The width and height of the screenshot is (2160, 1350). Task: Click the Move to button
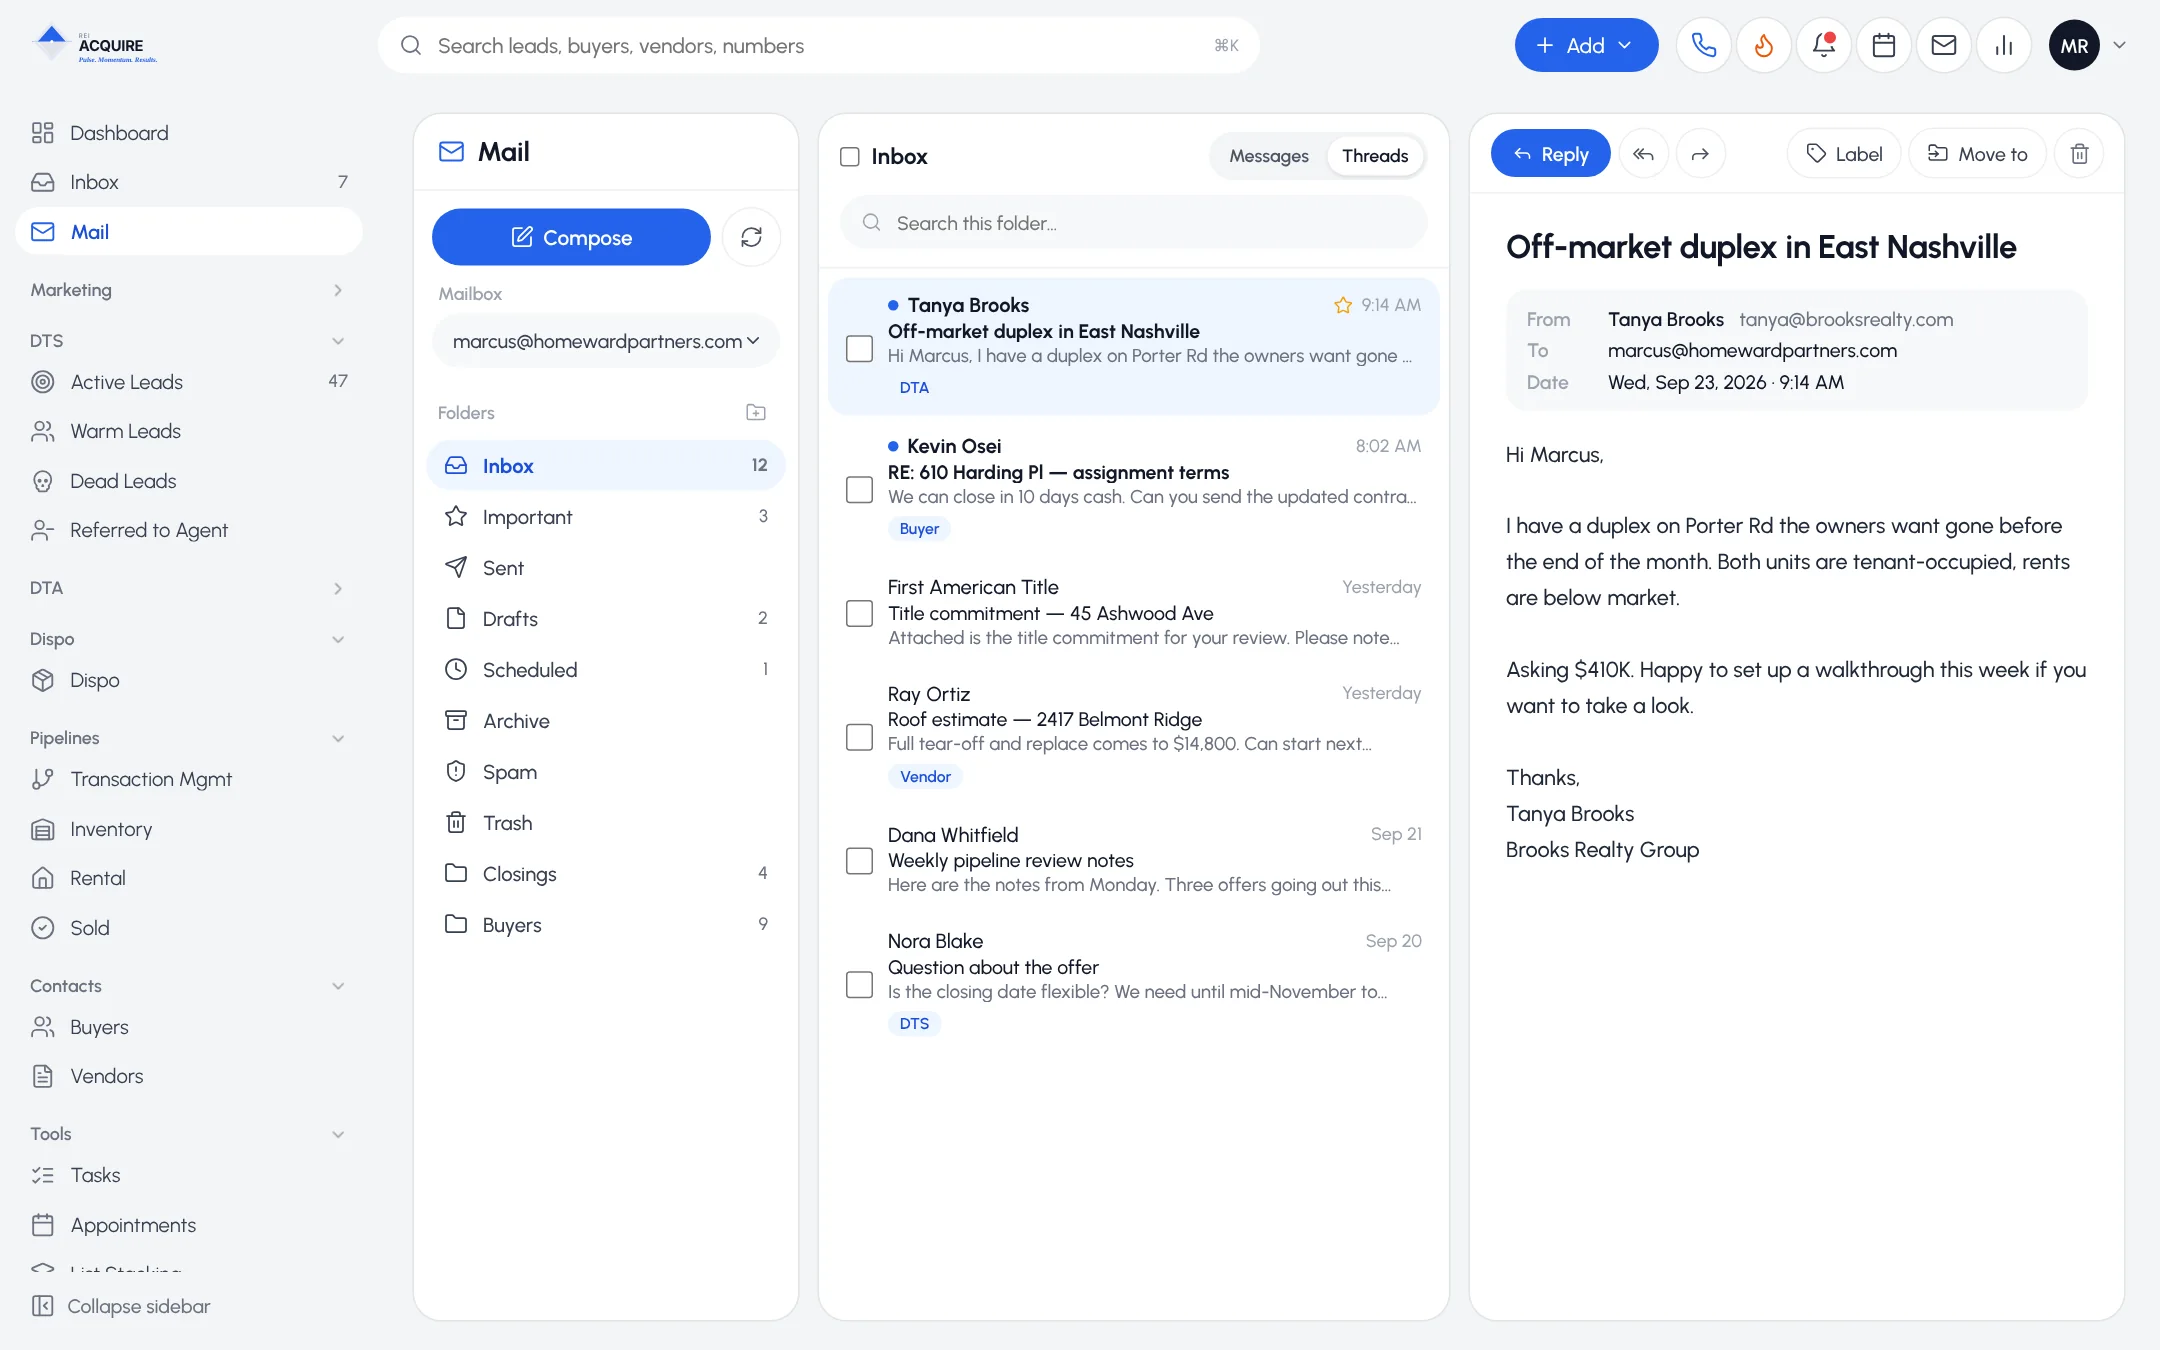click(1977, 154)
